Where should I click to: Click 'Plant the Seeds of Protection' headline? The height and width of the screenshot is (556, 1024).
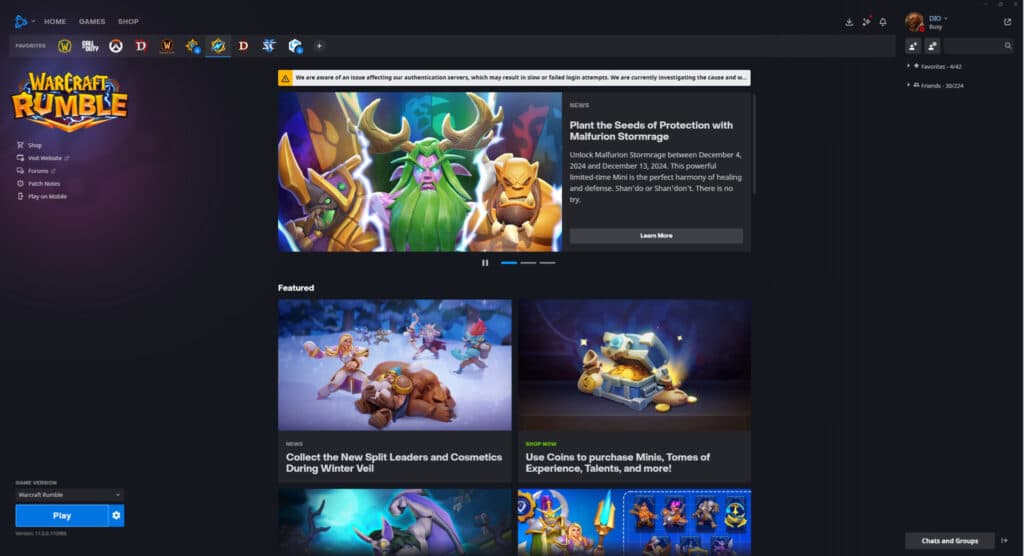click(x=651, y=131)
